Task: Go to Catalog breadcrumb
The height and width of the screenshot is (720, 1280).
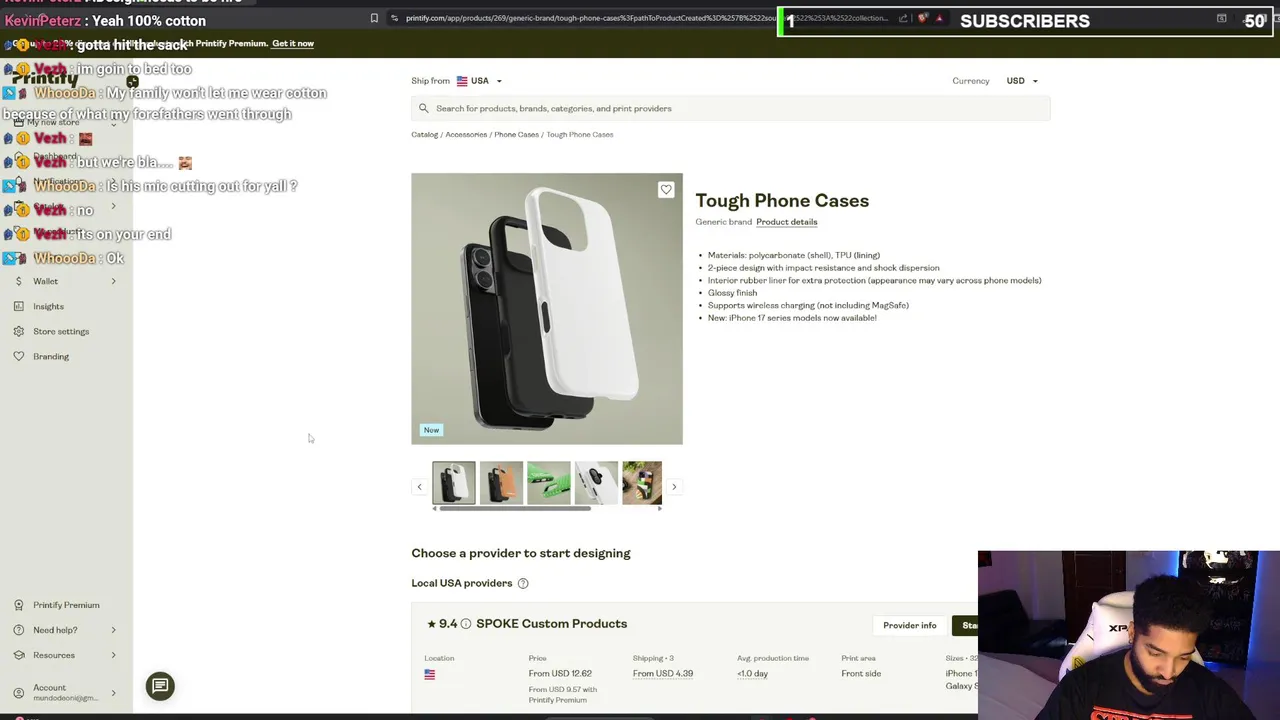Action: [425, 134]
